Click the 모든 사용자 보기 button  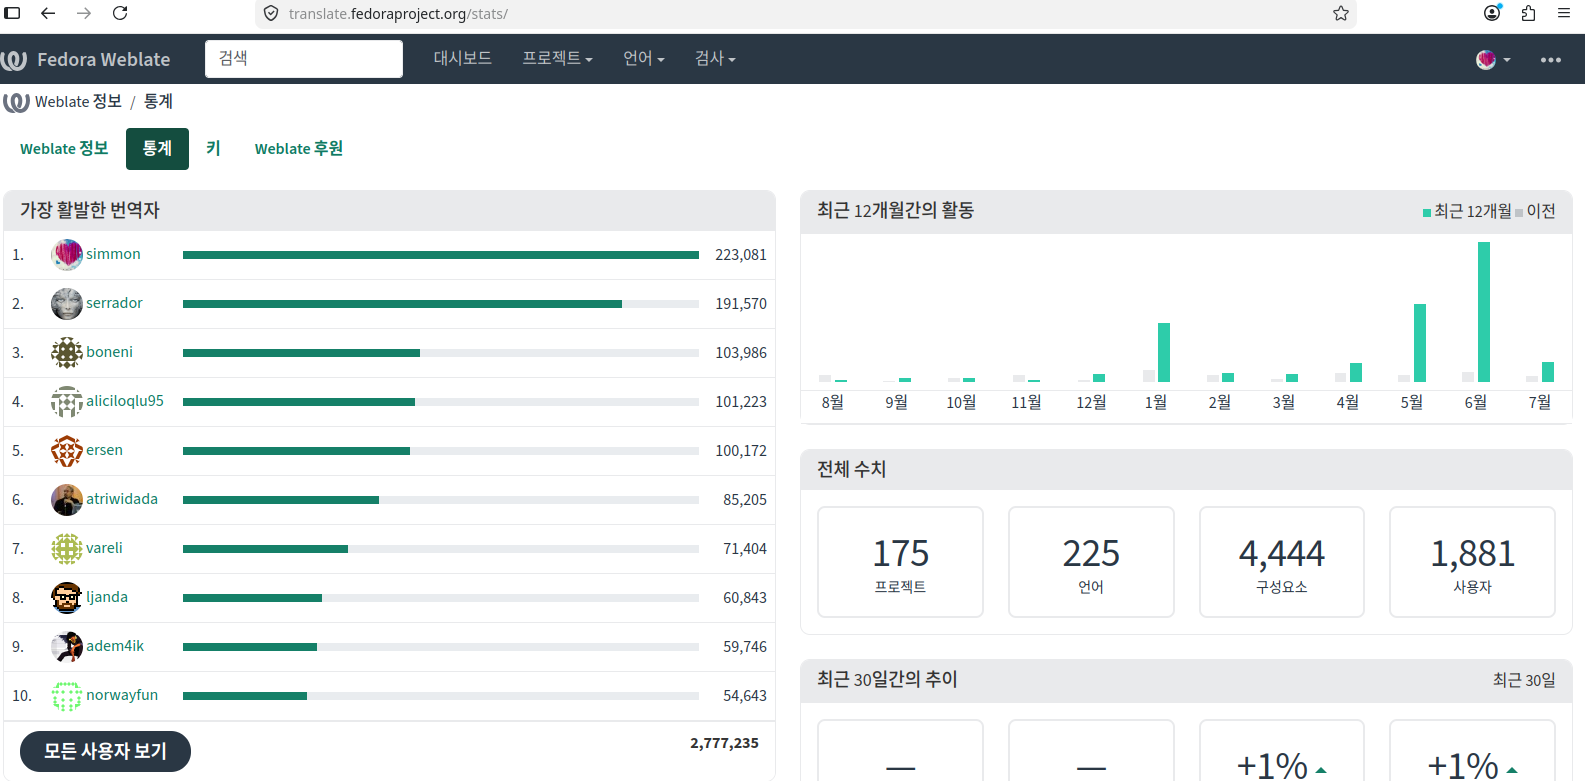105,751
